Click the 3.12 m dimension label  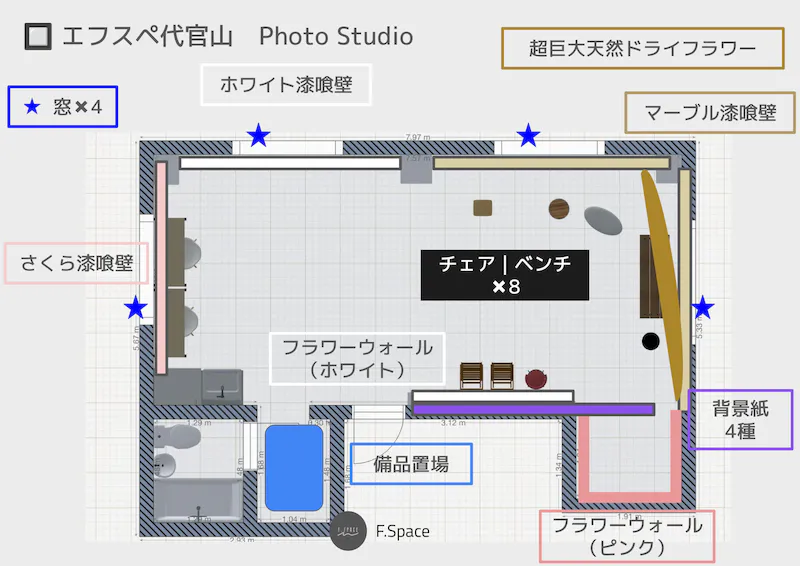453,423
